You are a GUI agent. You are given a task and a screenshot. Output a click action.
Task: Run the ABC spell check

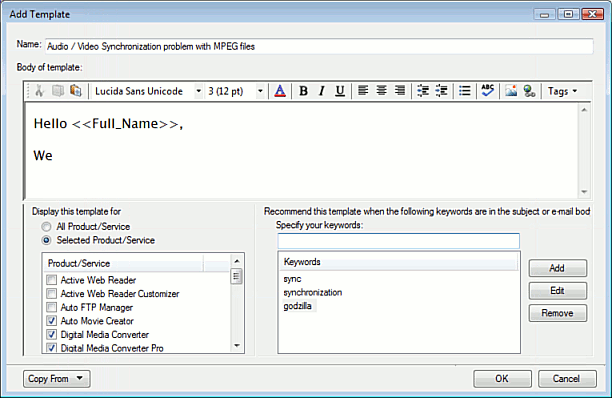pyautogui.click(x=487, y=91)
